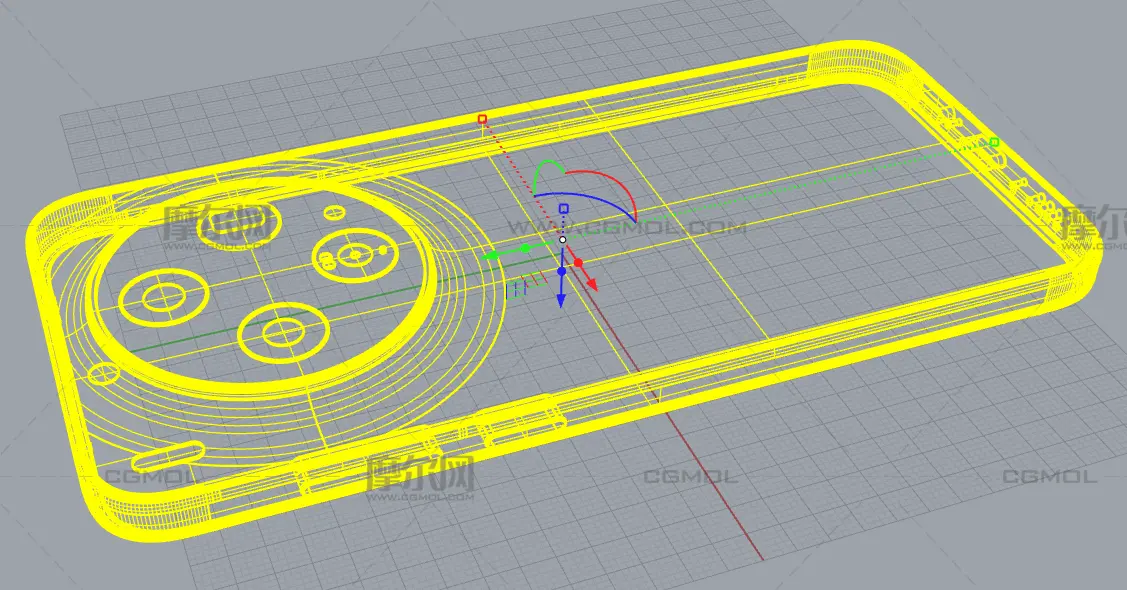Select the gumball white center origin point
1127x590 pixels.
click(563, 239)
